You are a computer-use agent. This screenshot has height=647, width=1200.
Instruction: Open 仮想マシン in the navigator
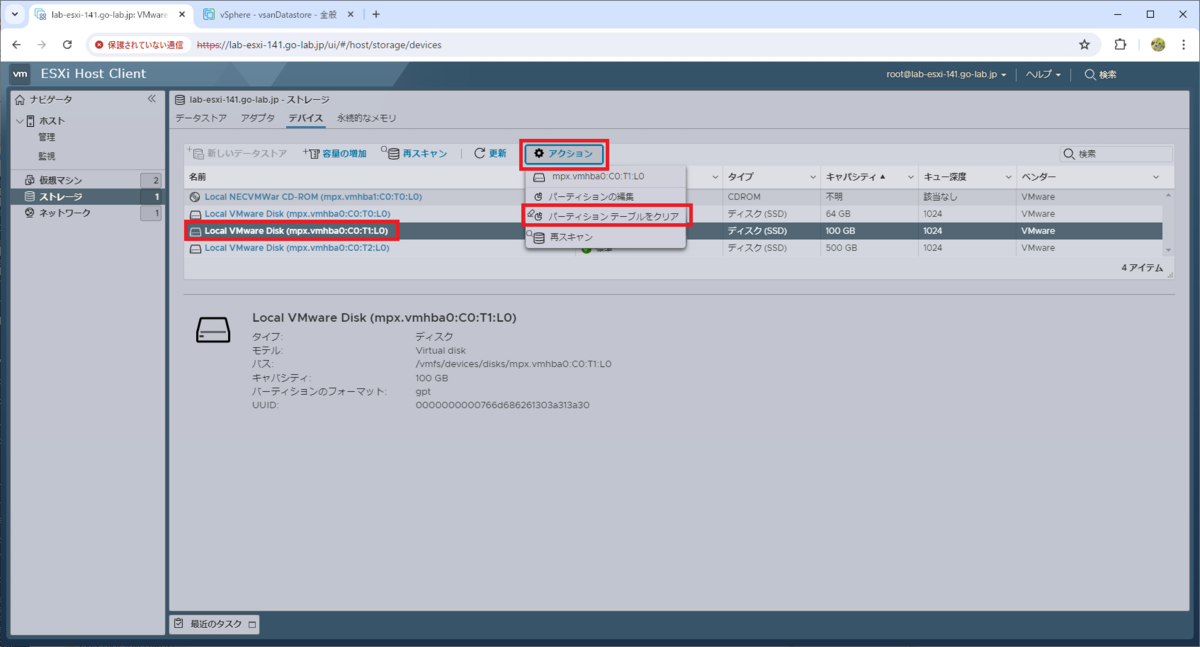point(61,180)
